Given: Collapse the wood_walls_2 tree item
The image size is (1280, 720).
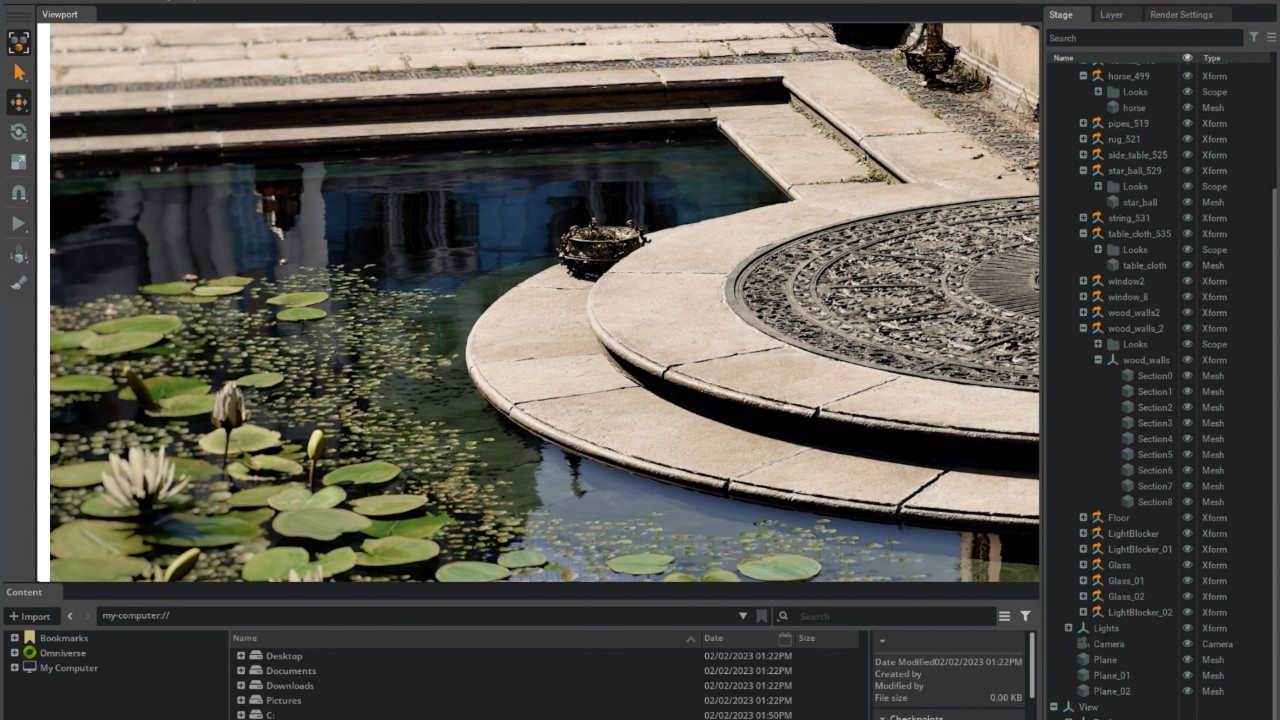Looking at the screenshot, I should 1083,328.
